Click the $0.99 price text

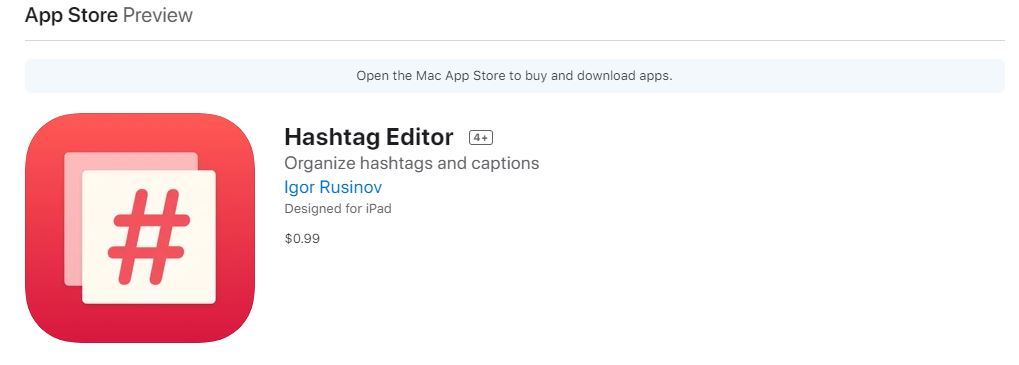[302, 238]
